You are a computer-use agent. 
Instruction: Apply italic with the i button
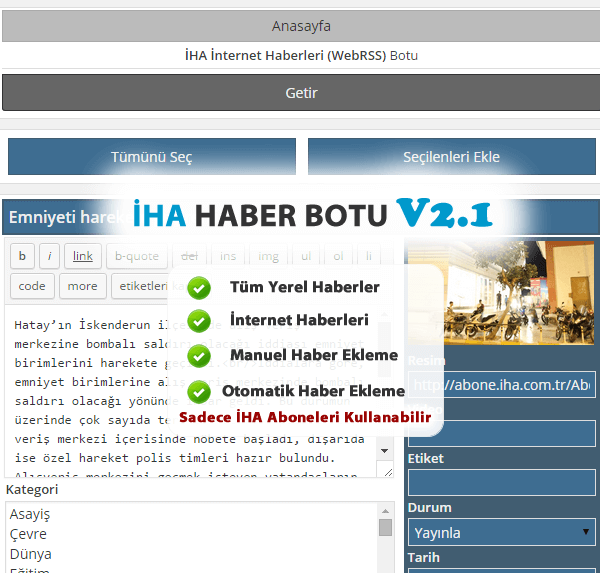[x=49, y=256]
